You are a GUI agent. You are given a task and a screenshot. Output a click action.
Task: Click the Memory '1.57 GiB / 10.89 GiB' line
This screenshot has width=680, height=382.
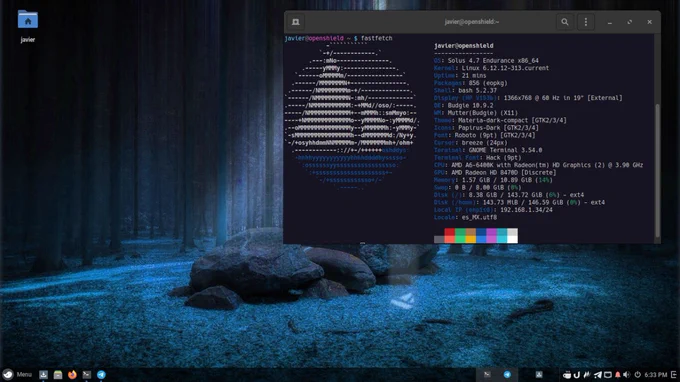493,180
